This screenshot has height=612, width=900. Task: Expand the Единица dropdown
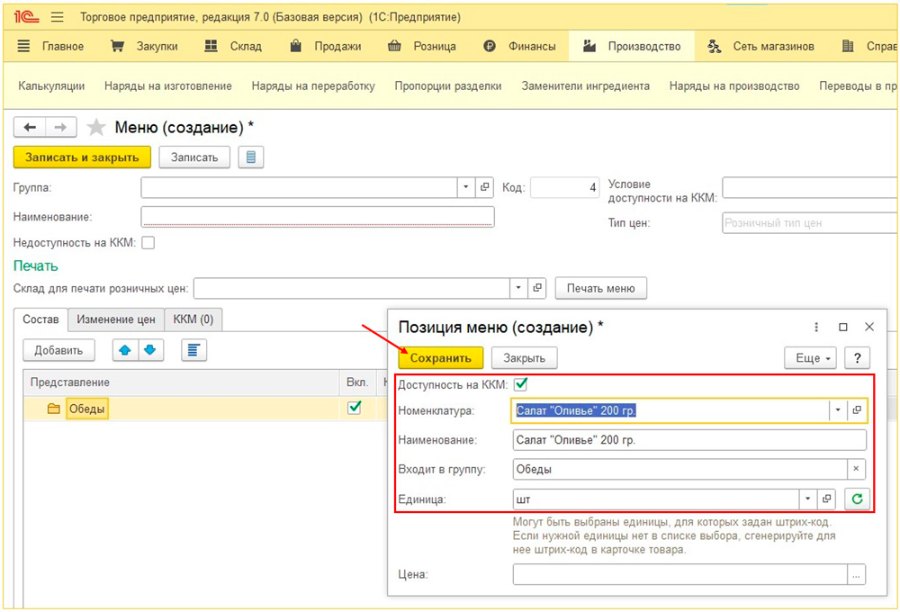click(x=808, y=499)
